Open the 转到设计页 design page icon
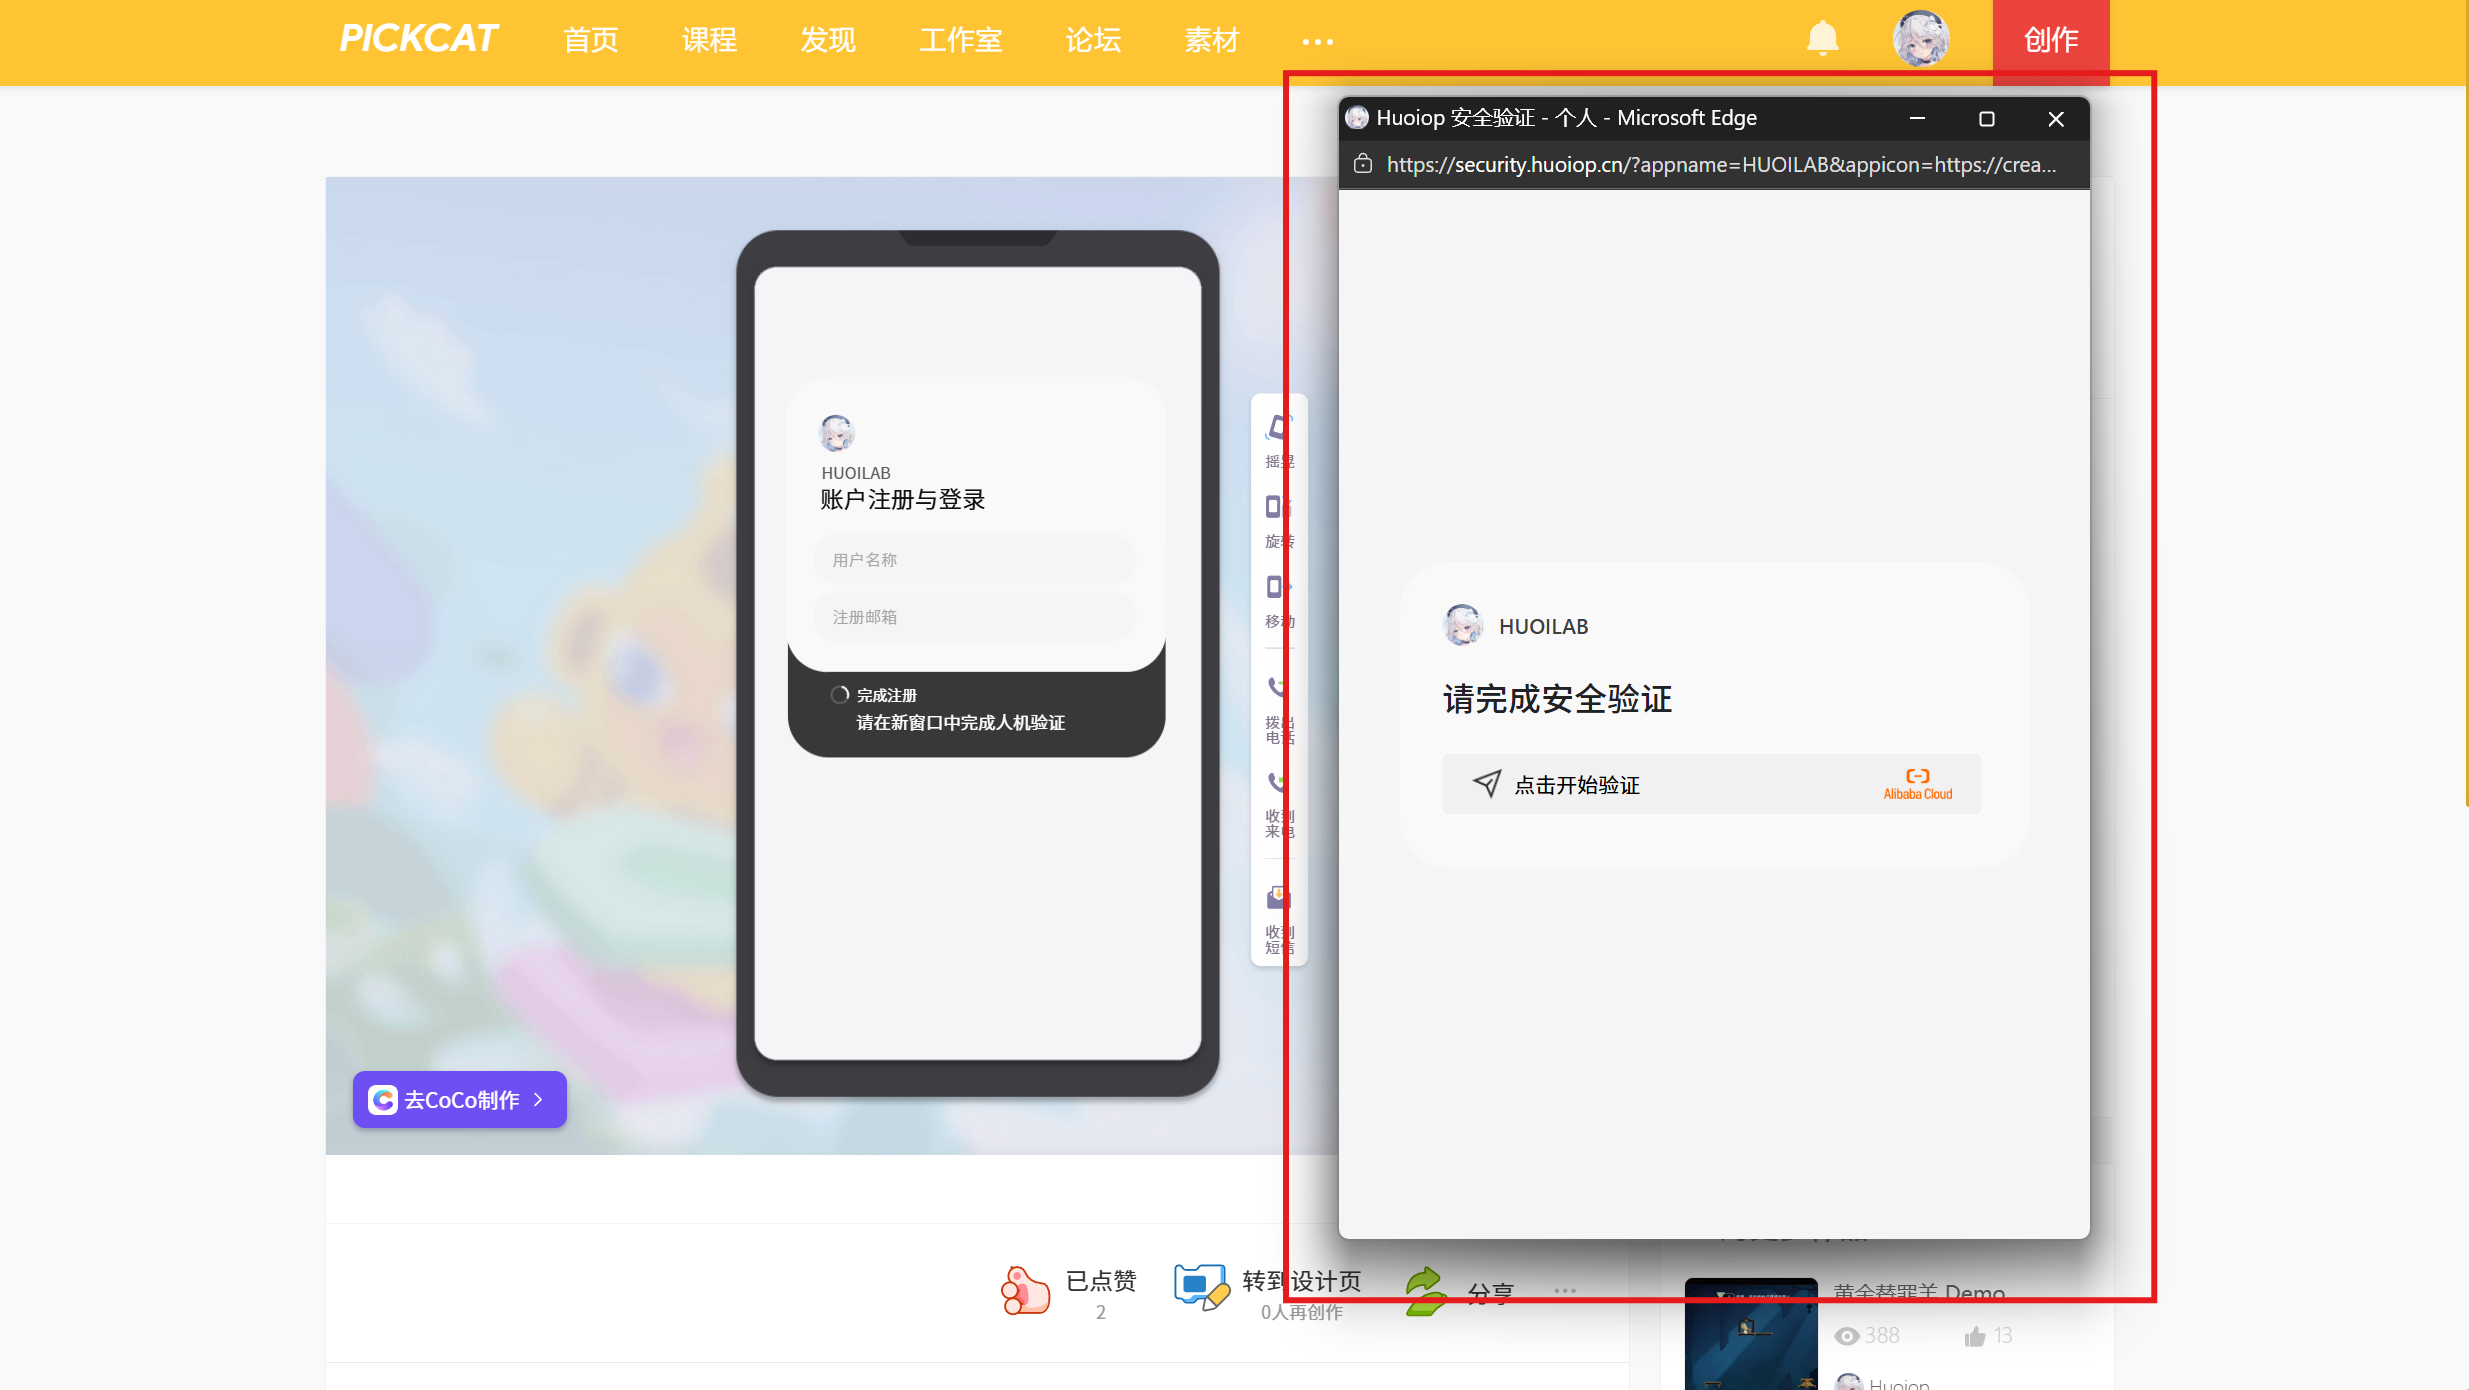Viewport: 2469px width, 1390px height. pos(1200,1286)
